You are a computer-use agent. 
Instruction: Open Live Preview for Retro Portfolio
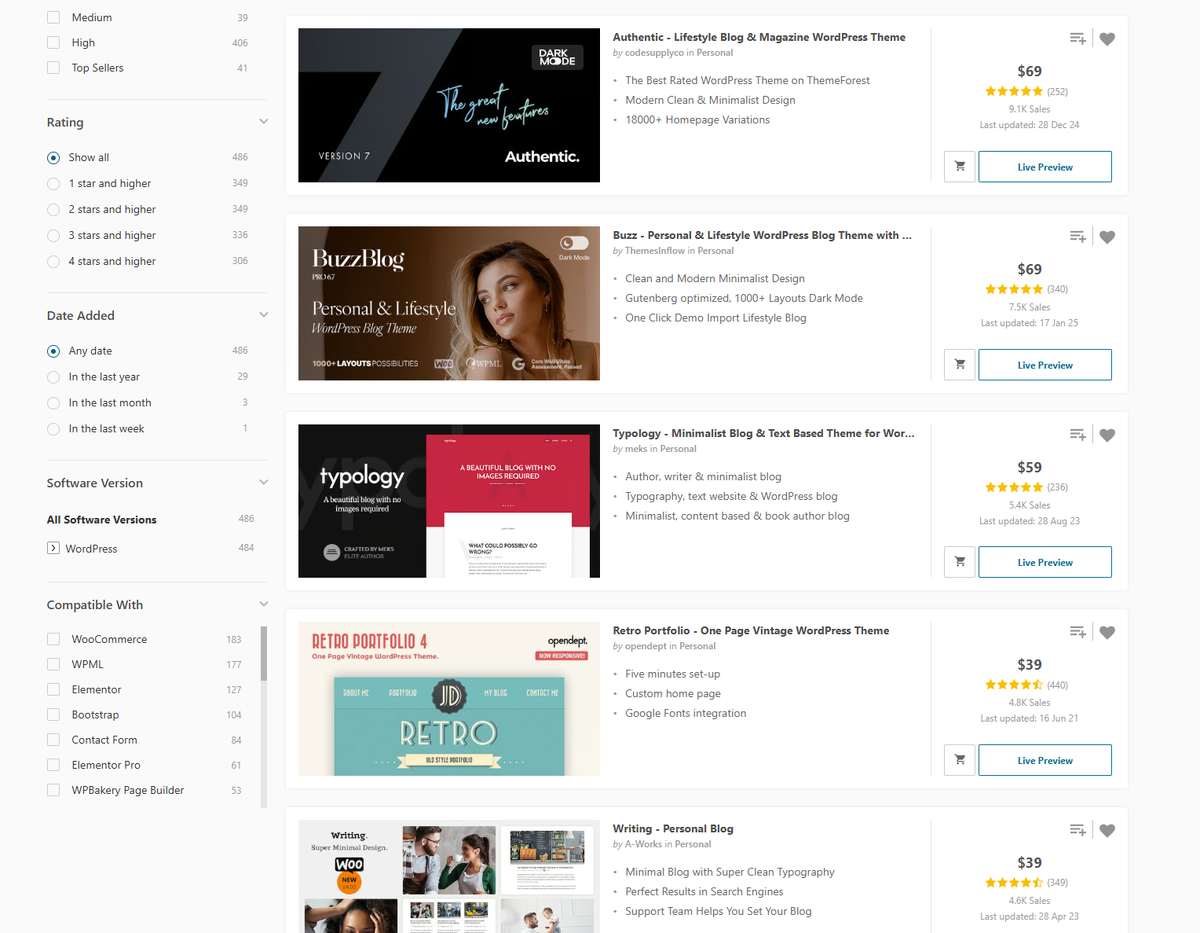1045,760
